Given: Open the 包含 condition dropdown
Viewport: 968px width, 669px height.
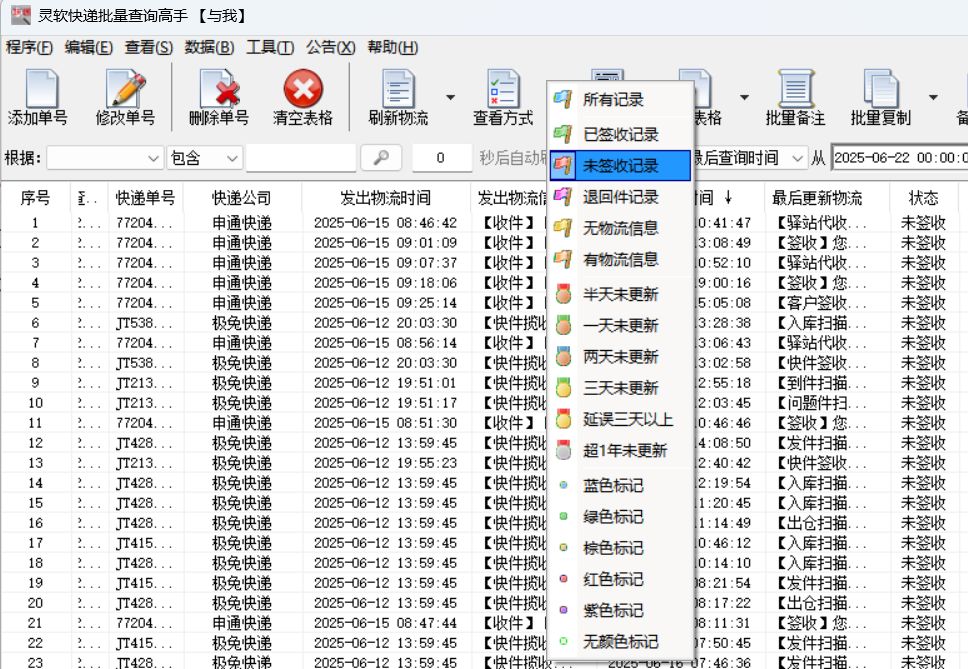Looking at the screenshot, I should 204,158.
